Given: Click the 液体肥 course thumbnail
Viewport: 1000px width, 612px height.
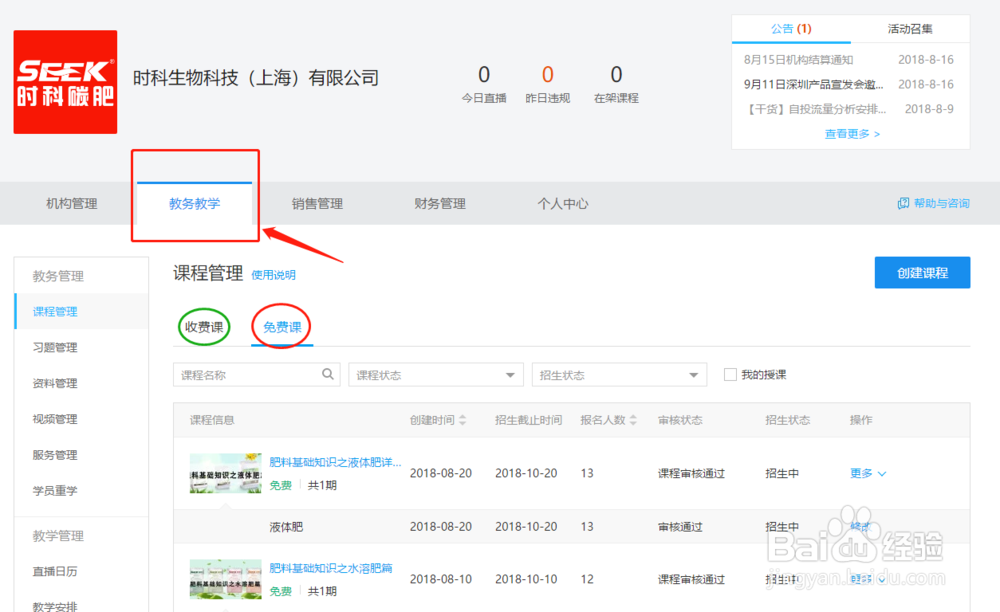Looking at the screenshot, I should [x=225, y=473].
